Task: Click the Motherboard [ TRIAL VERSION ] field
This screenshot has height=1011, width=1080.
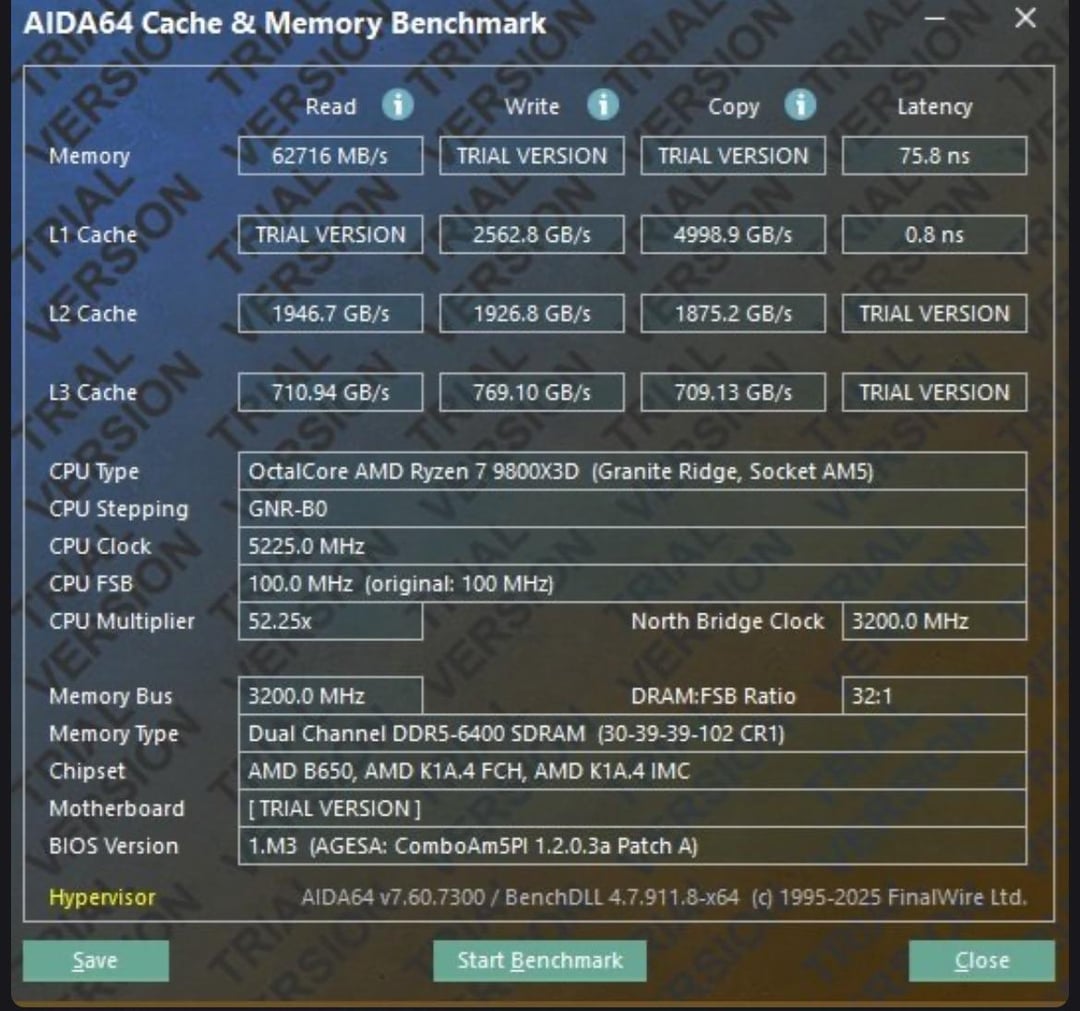Action: (632, 808)
